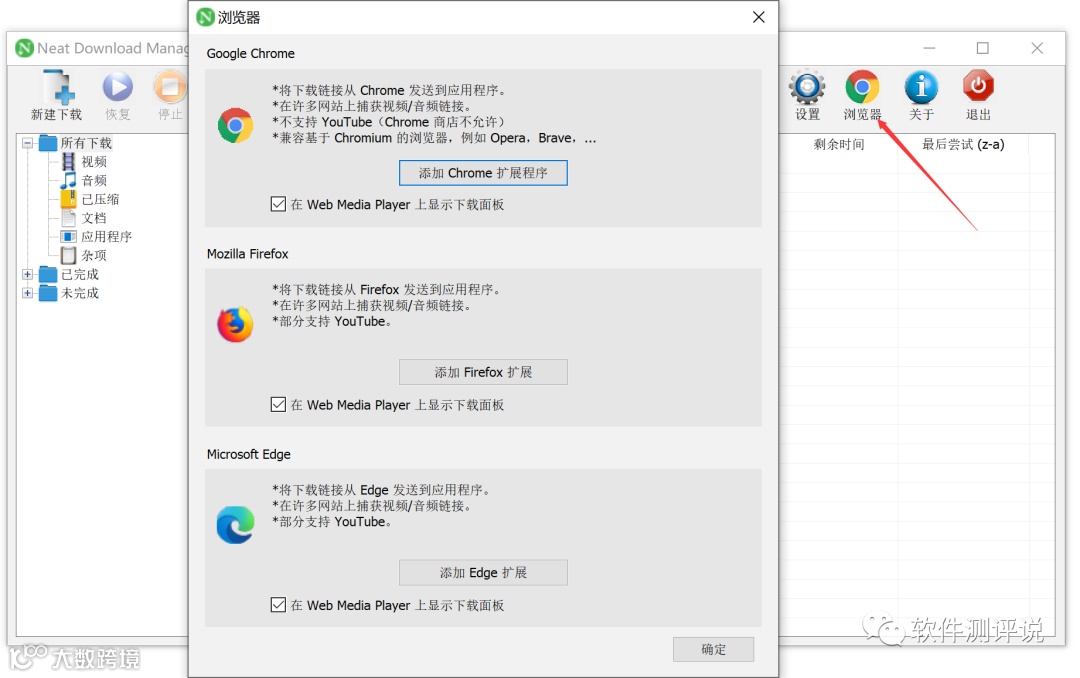This screenshot has height=678, width=1080.
Task: Open the 关于 about info icon
Action: (921, 87)
